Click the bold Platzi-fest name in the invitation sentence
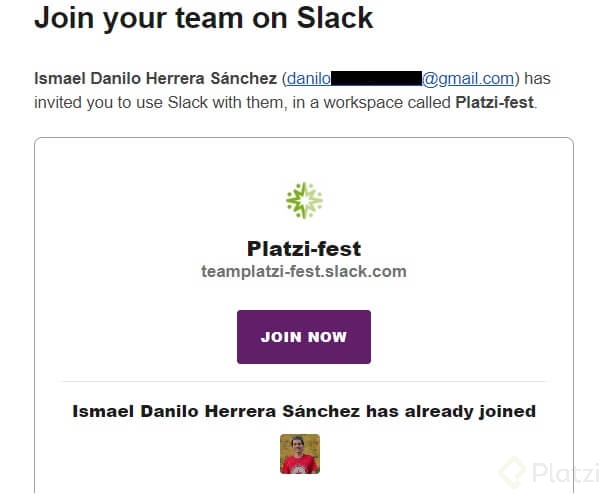The width and height of the screenshot is (606, 494). (495, 103)
